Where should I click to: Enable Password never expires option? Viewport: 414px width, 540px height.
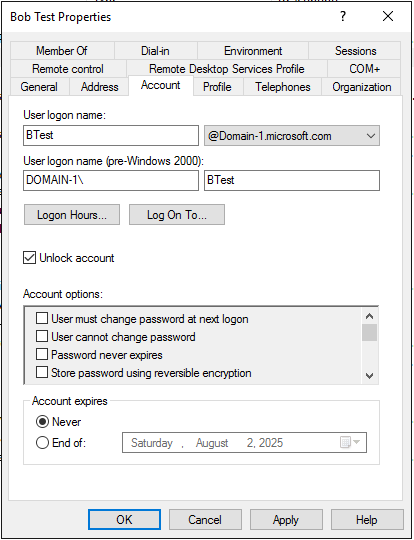tap(42, 354)
